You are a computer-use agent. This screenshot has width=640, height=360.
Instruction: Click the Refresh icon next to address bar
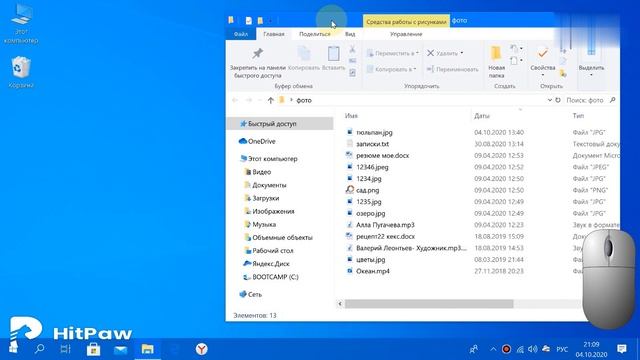558,100
